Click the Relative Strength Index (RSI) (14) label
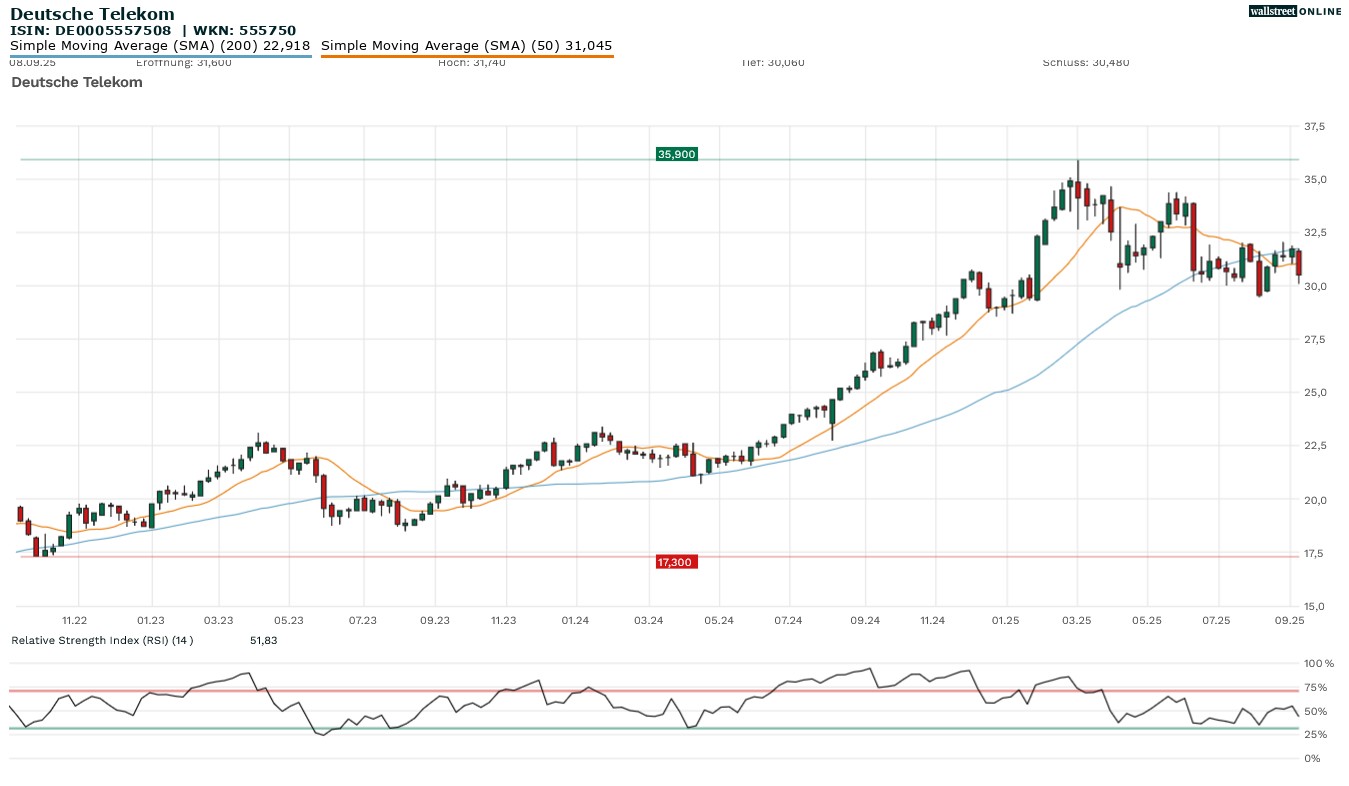The width and height of the screenshot is (1349, 786). [x=102, y=640]
